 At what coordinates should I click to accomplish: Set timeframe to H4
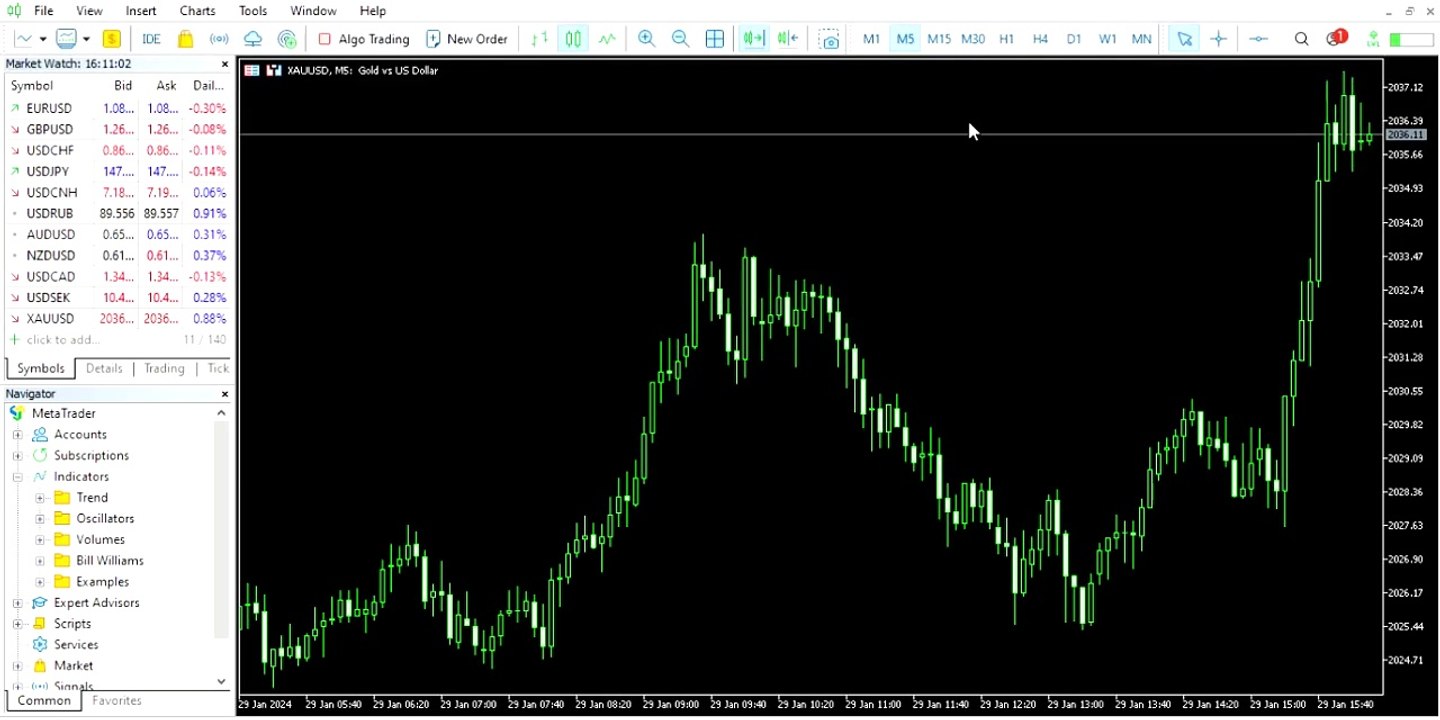coord(1040,39)
